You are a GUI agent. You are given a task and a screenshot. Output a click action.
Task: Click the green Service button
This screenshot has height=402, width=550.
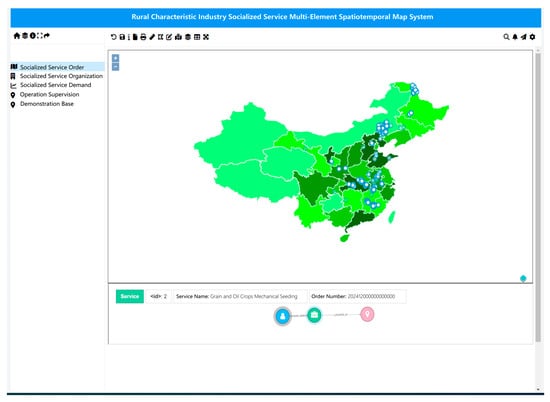[130, 296]
